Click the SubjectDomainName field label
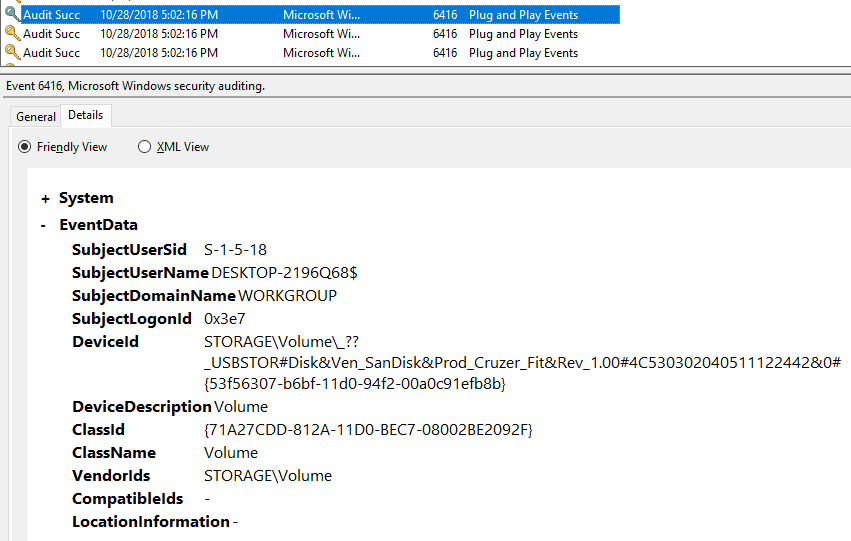851x541 pixels. click(154, 296)
